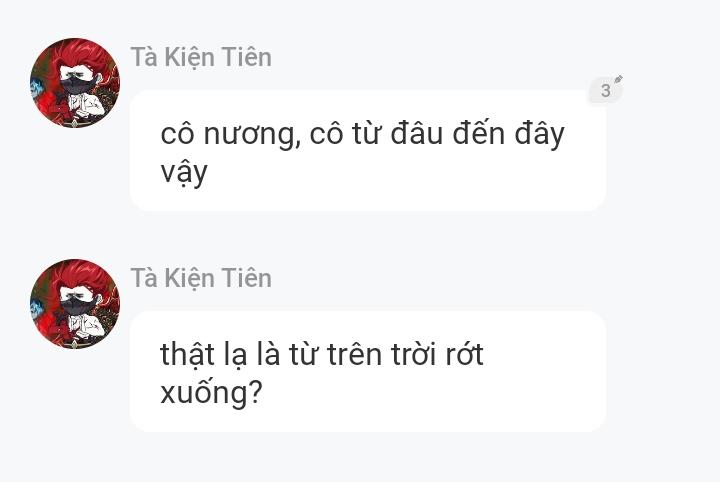Click the word 'vậy' in first message
Viewport: 720px width, 482px height.
coord(184,172)
